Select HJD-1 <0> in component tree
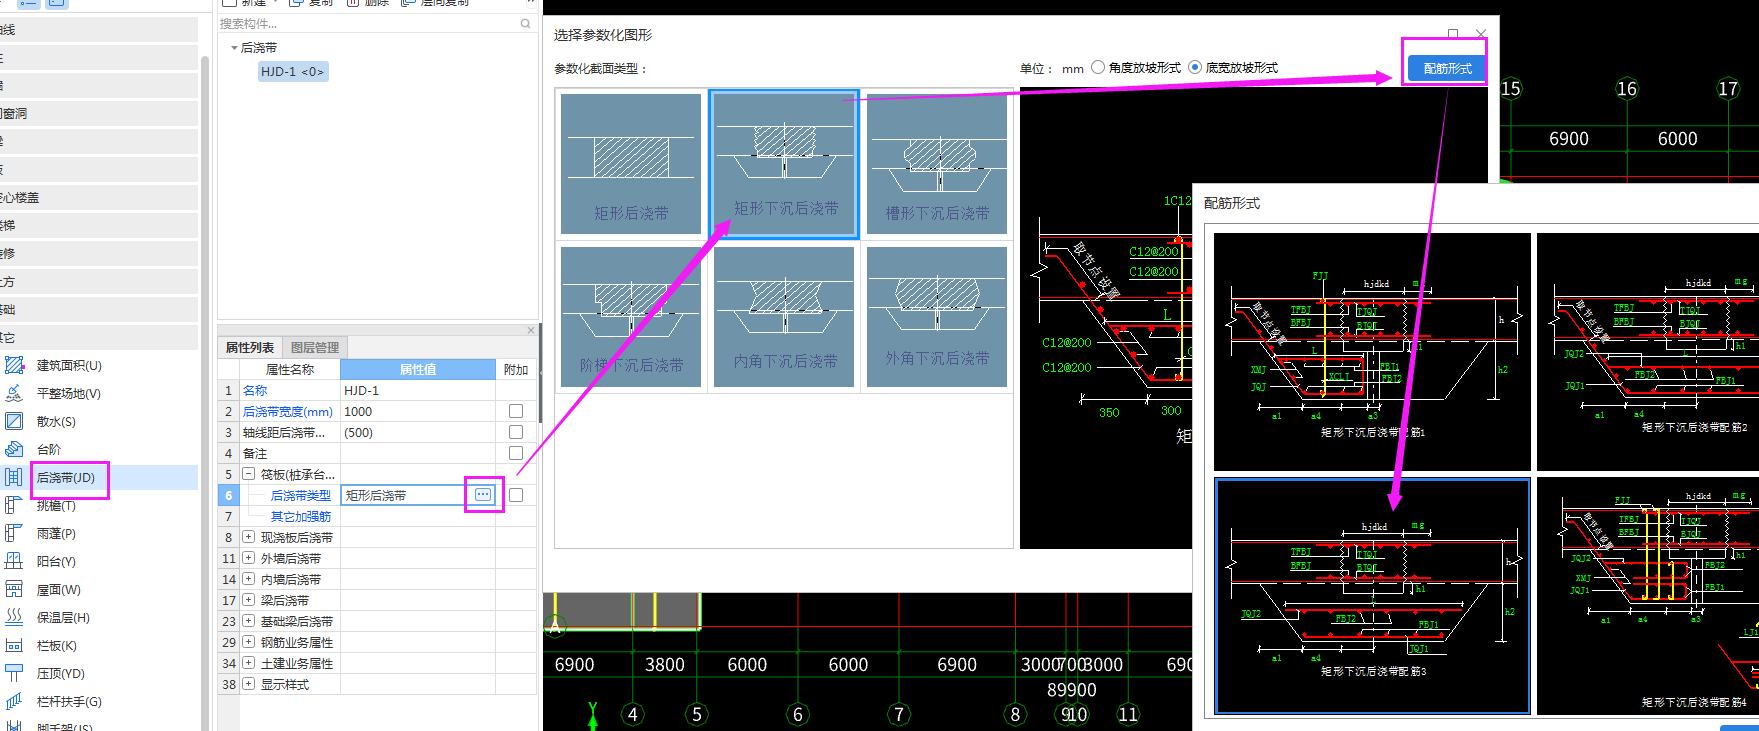 tap(292, 72)
